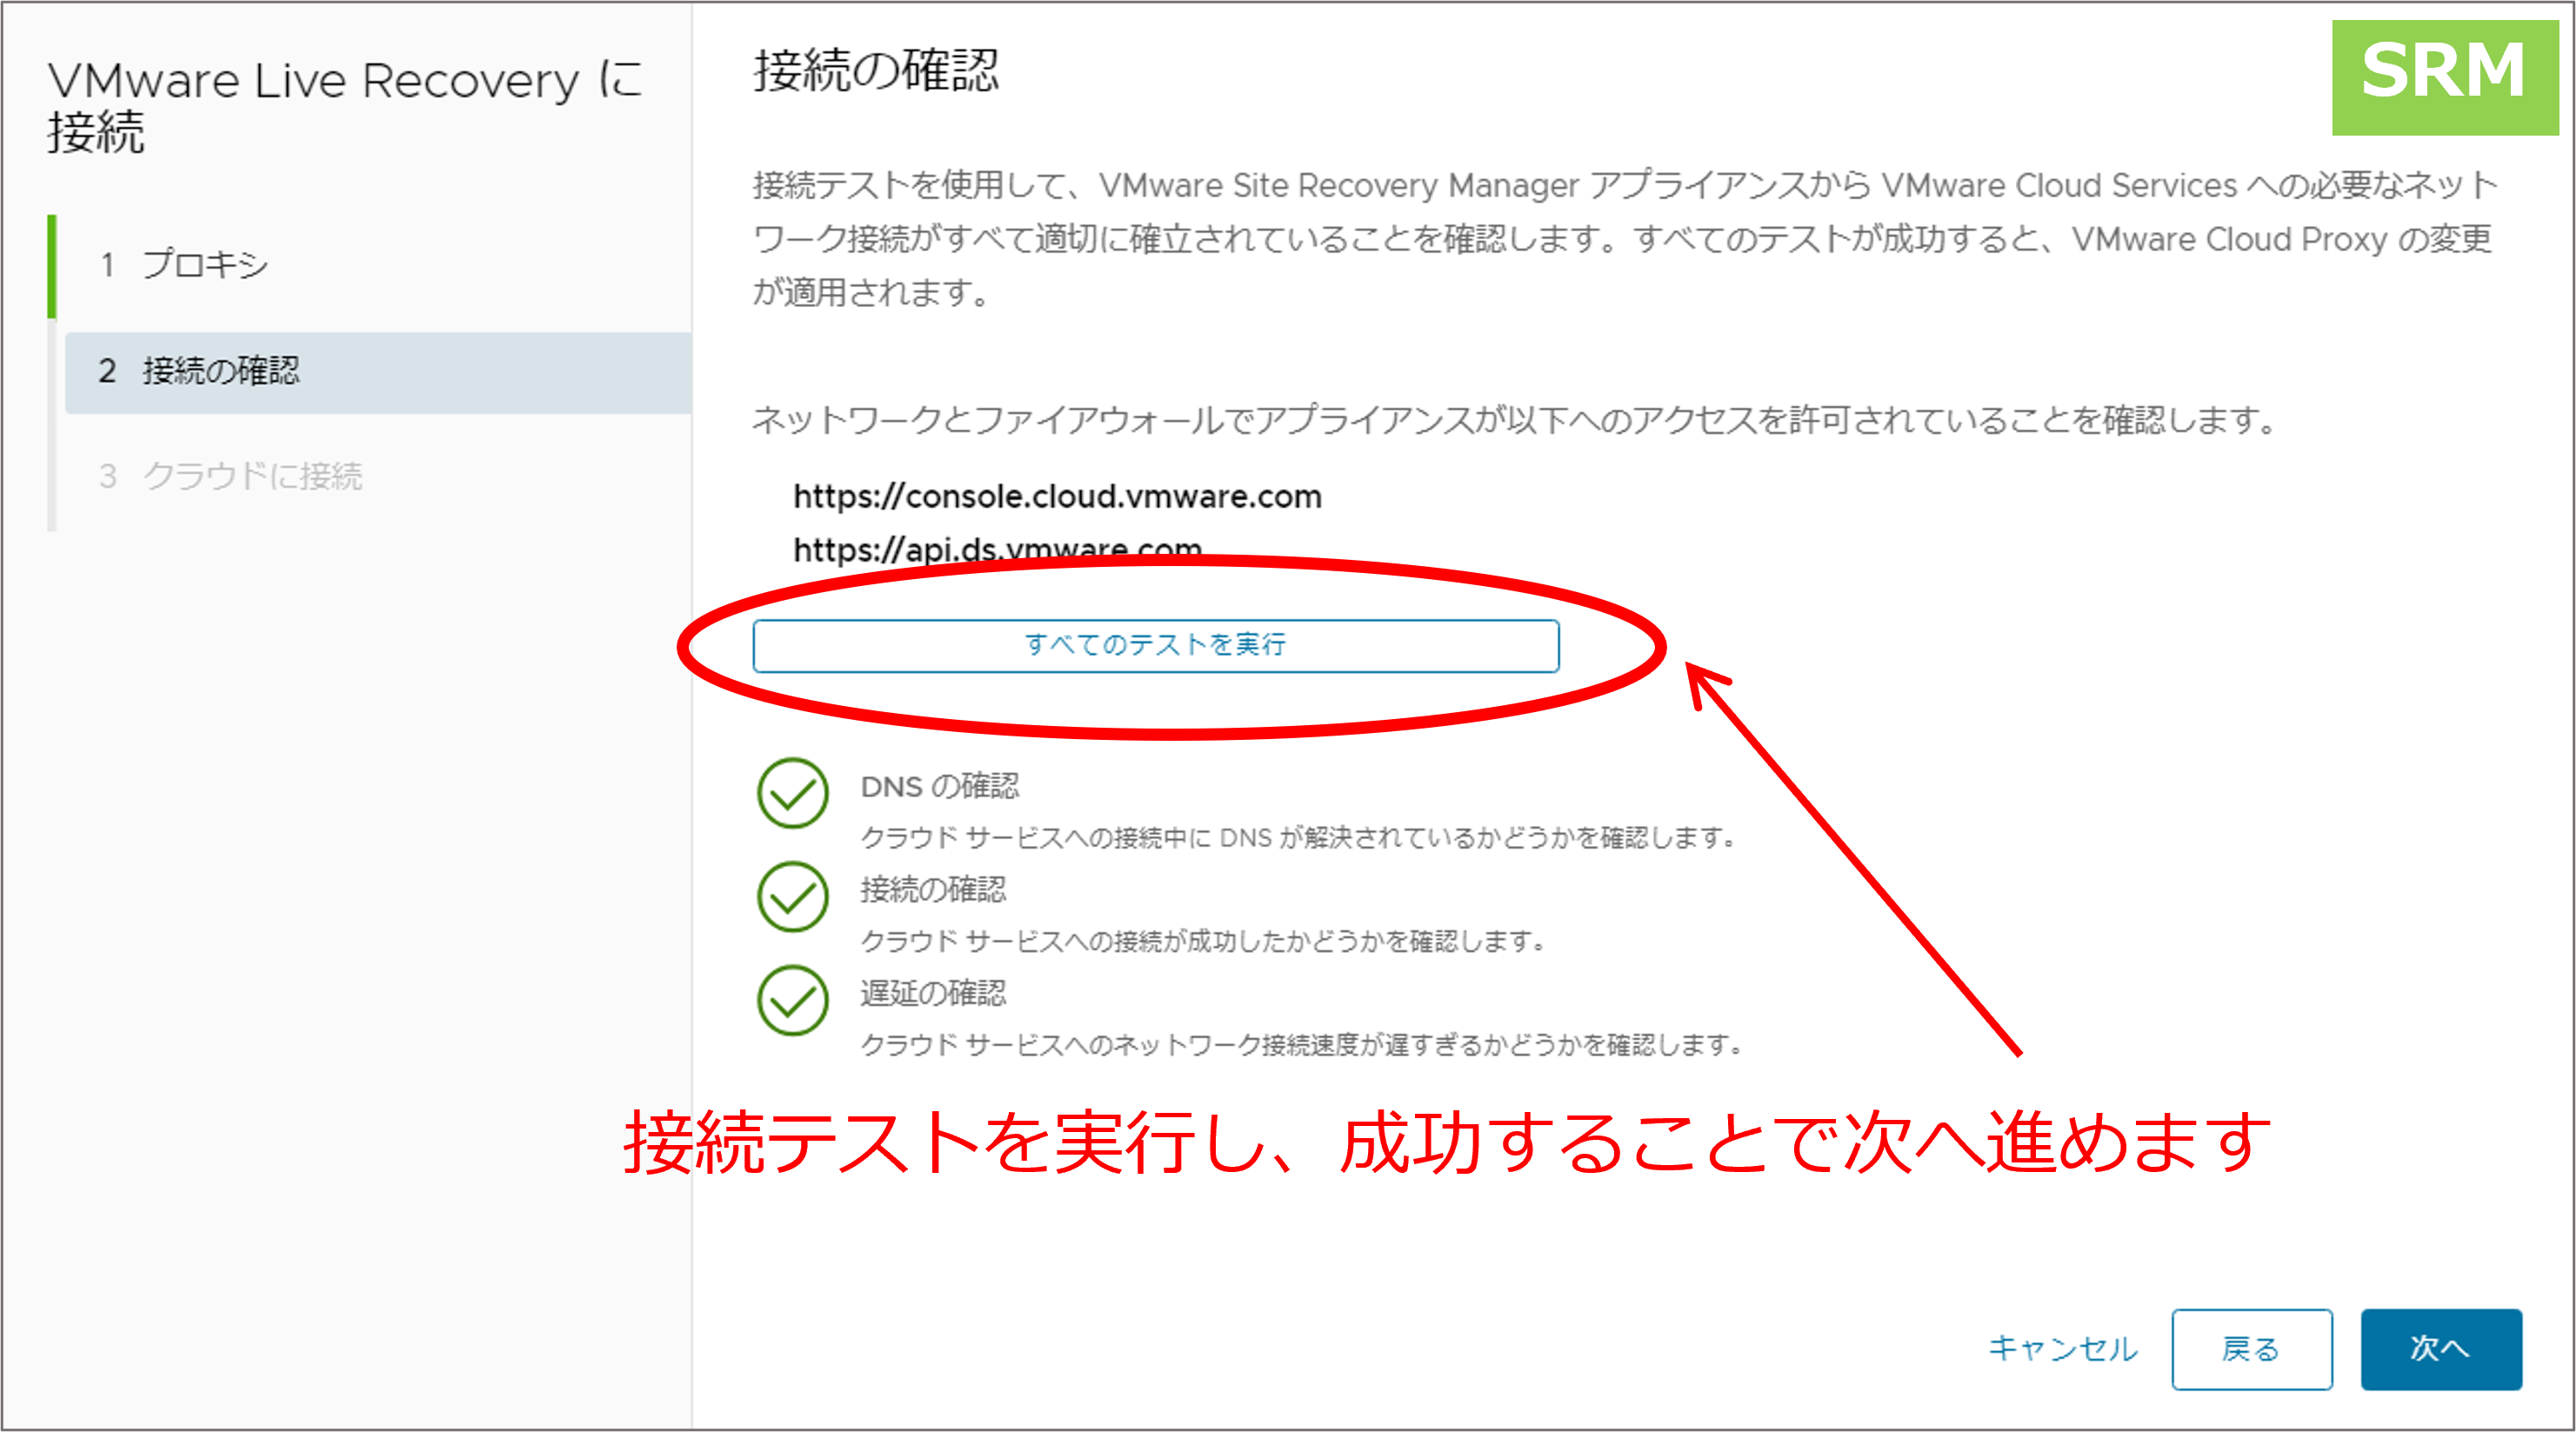Click the 戻る button
Viewport: 2576px width, 1432px height.
click(2251, 1349)
